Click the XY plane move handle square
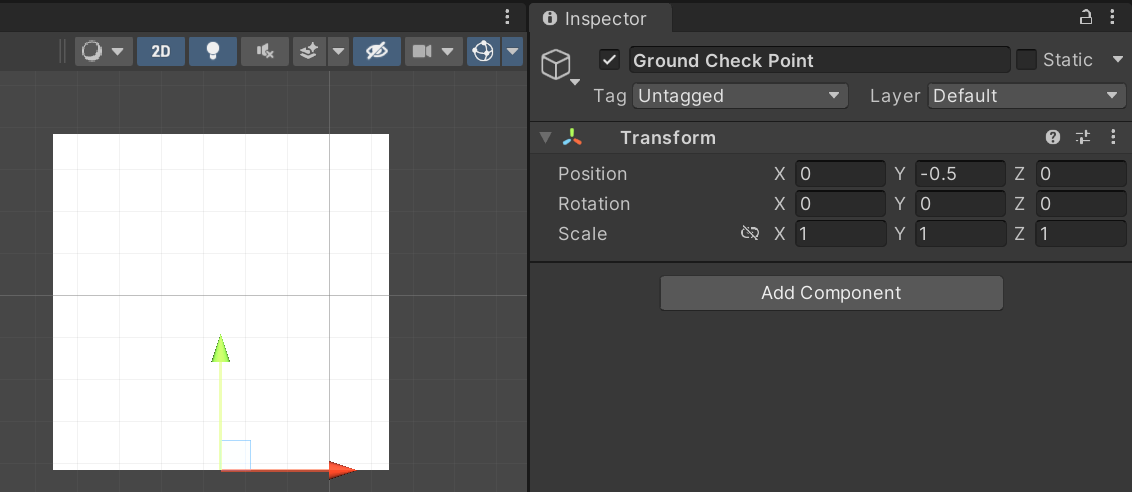This screenshot has height=492, width=1132. (236, 454)
